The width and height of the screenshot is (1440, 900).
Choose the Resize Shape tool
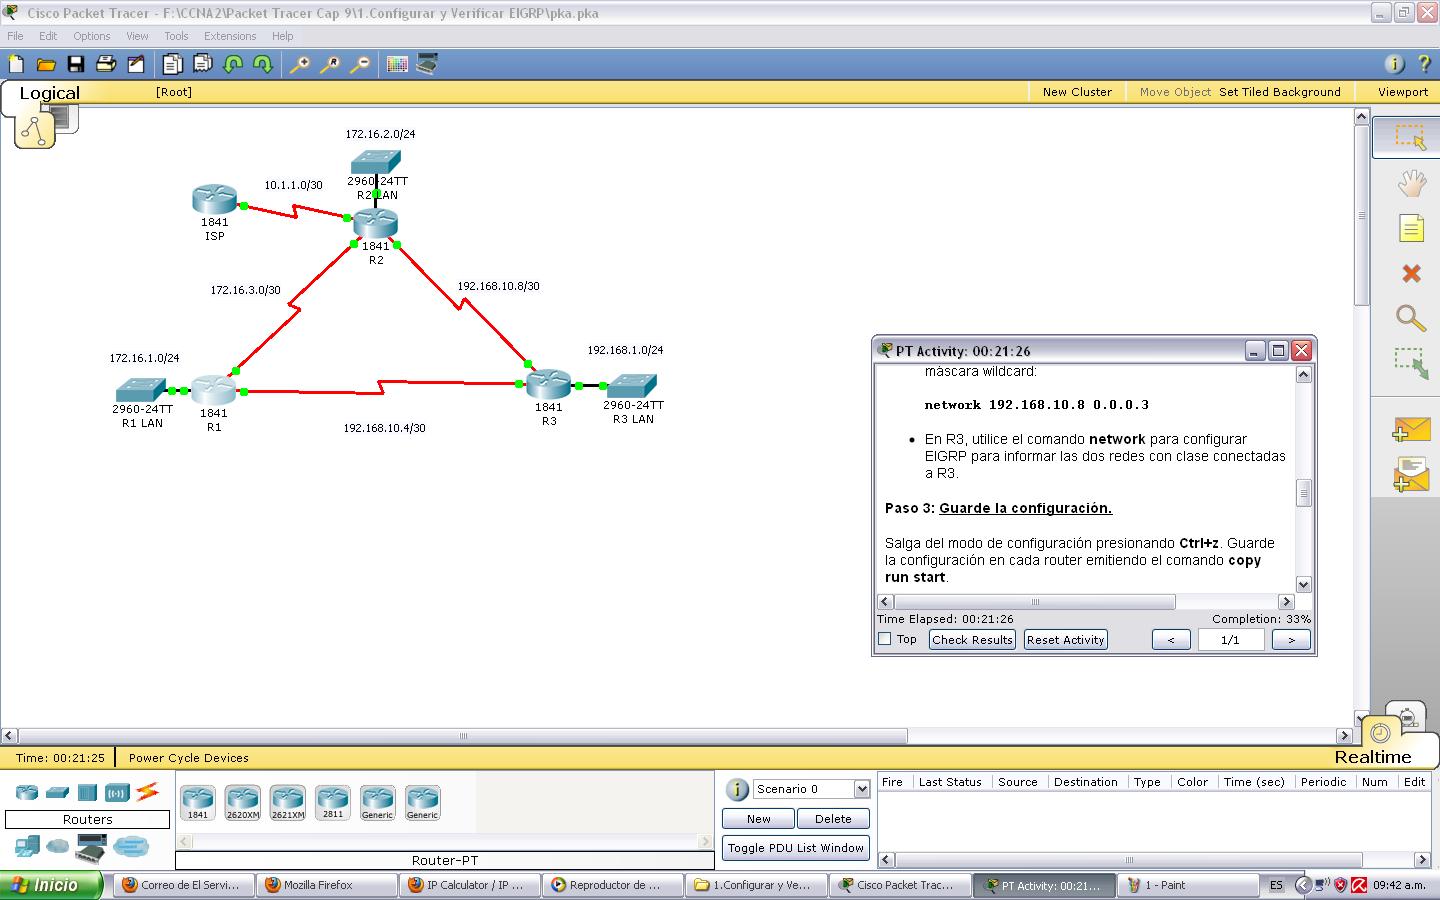pos(1411,363)
